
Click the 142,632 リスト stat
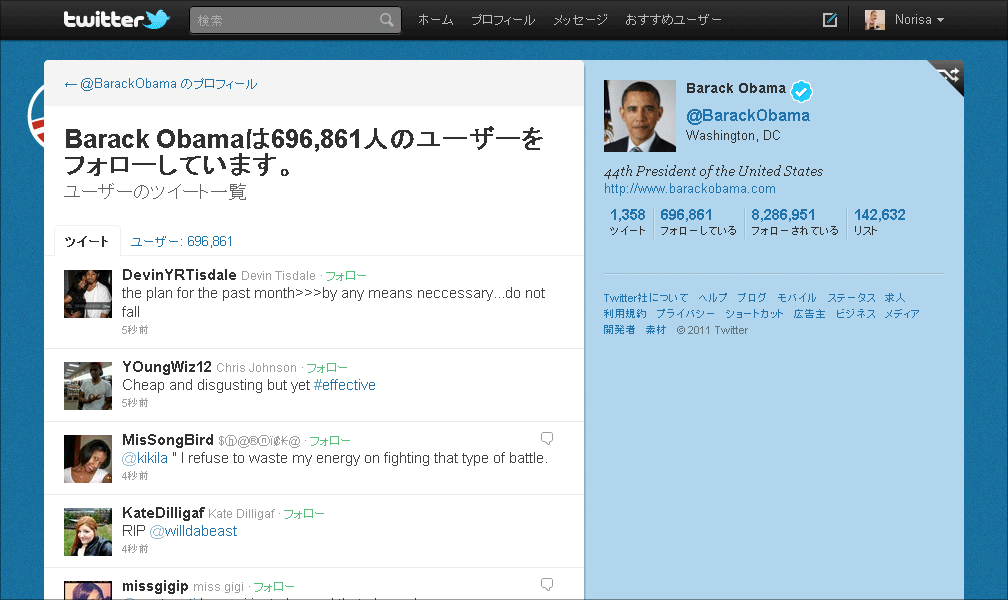[x=879, y=222]
